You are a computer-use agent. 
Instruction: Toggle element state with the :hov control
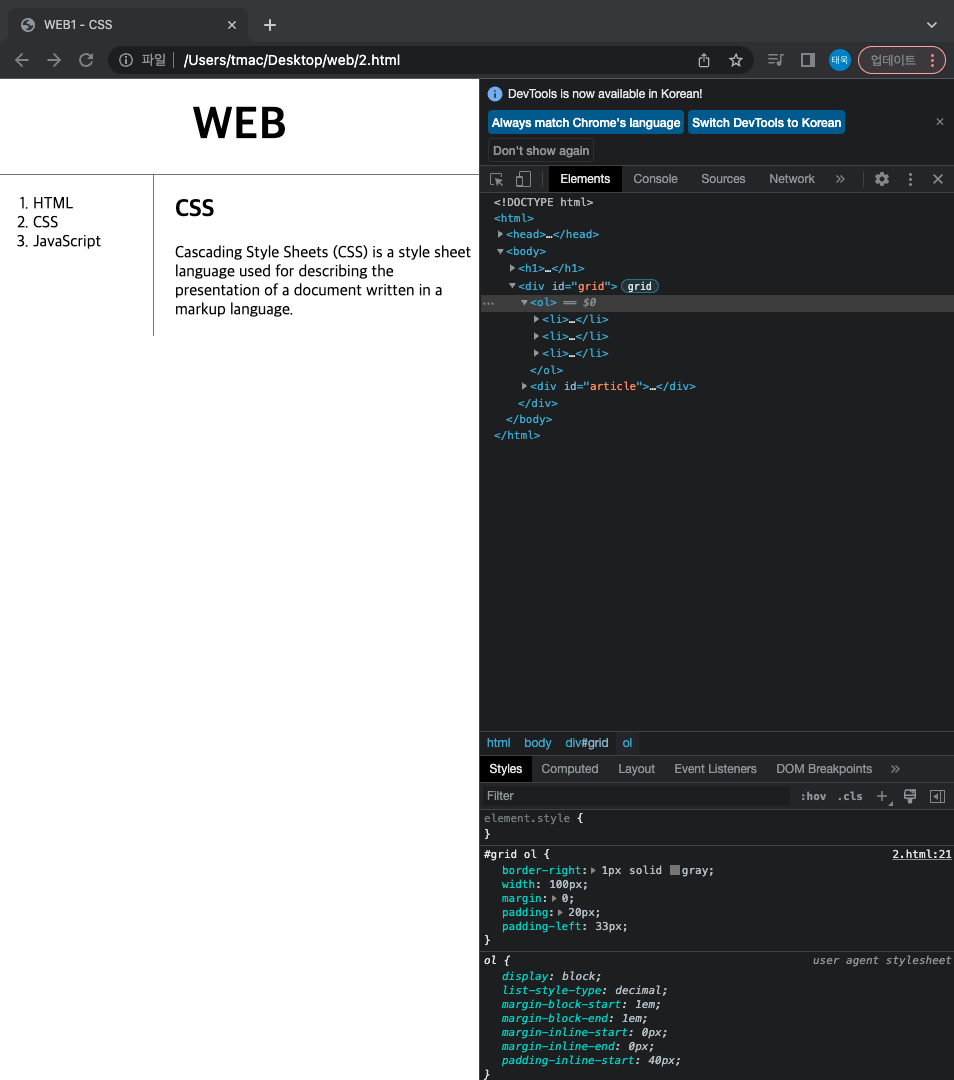[813, 796]
